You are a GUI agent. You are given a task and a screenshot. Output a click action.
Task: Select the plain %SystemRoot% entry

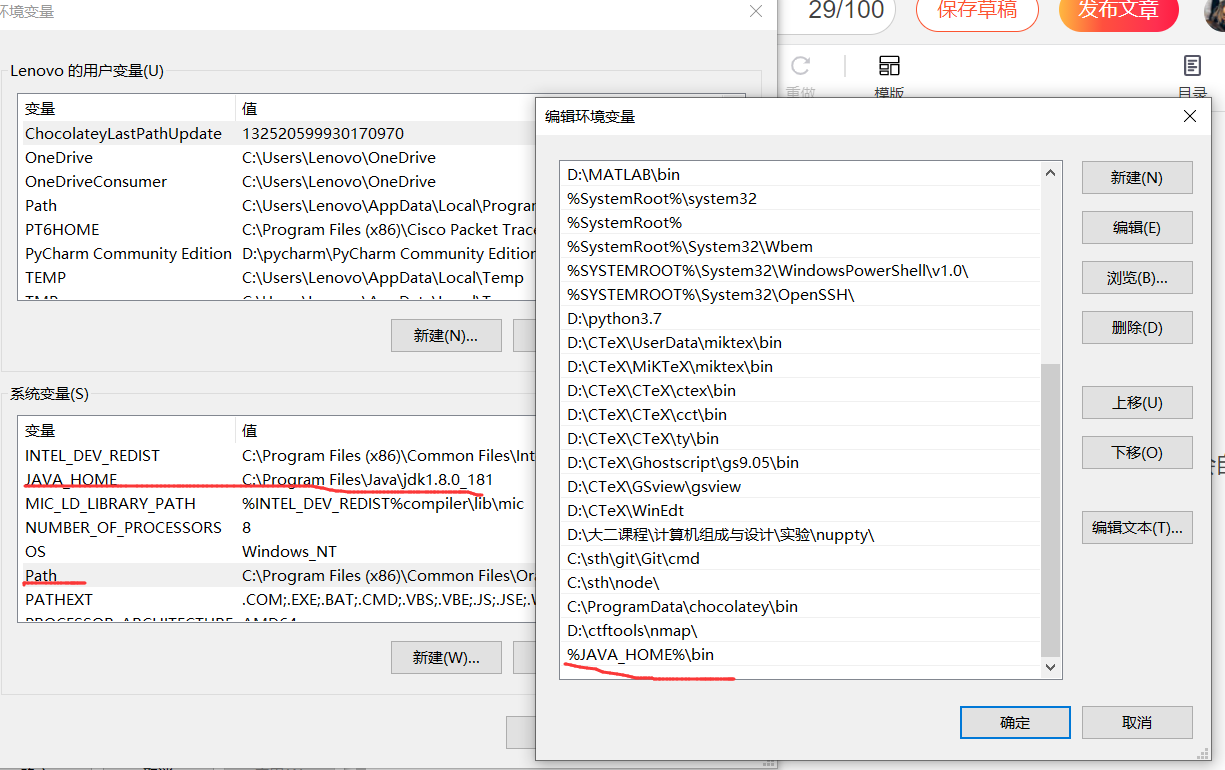[801, 222]
